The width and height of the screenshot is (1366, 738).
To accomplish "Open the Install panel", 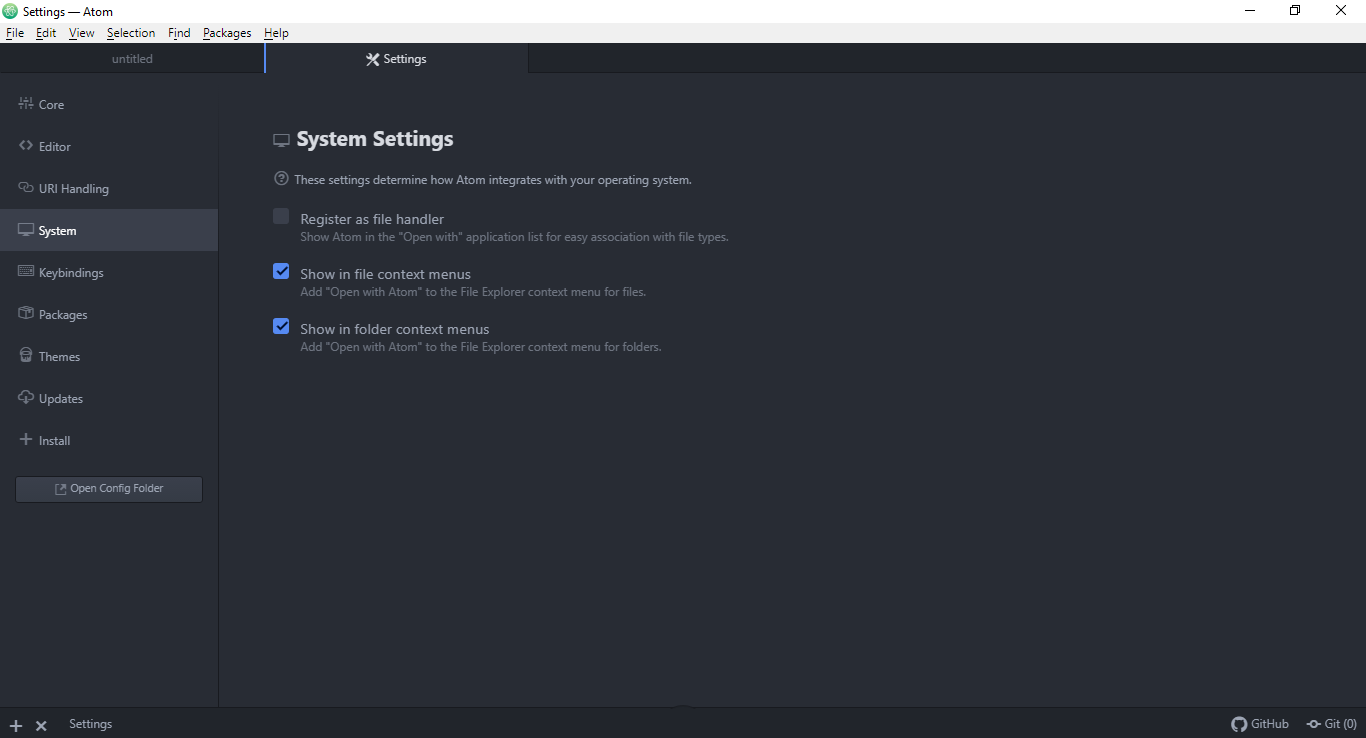I will coord(109,440).
